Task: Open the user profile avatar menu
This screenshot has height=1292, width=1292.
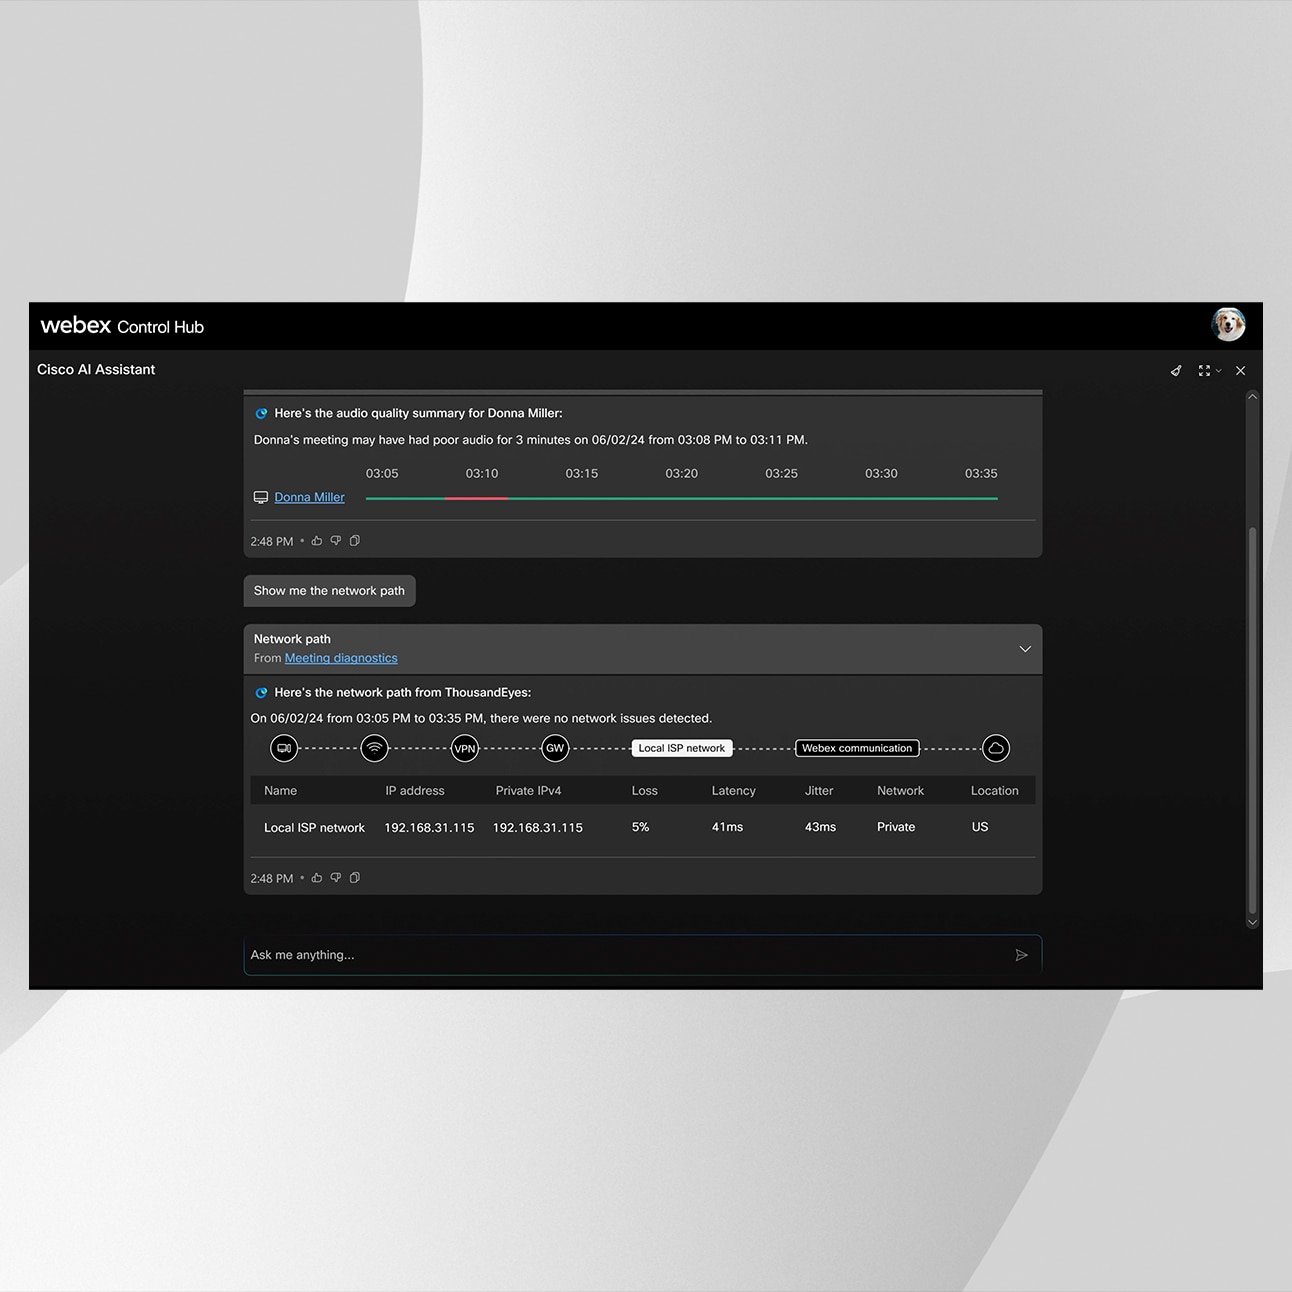Action: click(1228, 325)
